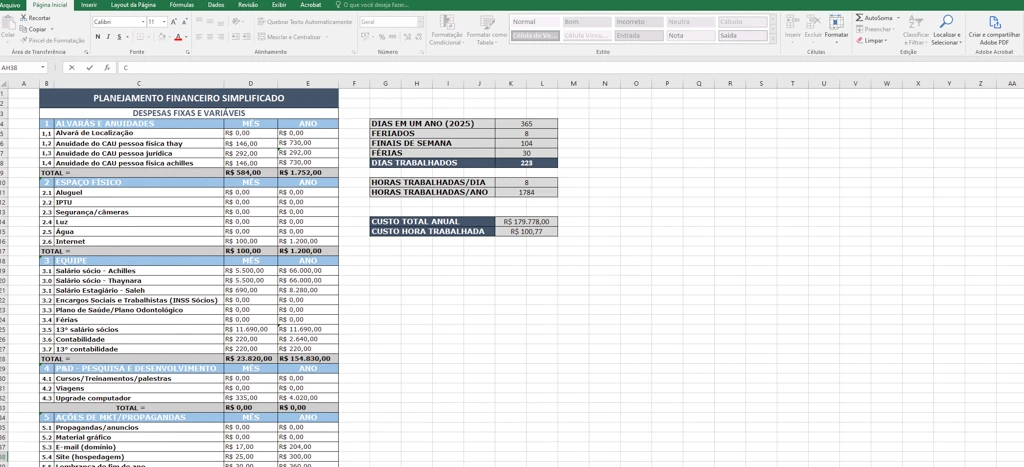Screen dimensions: 1024x467
Task: Open the Name Box dropdown arrow
Action: pyautogui.click(x=43, y=68)
